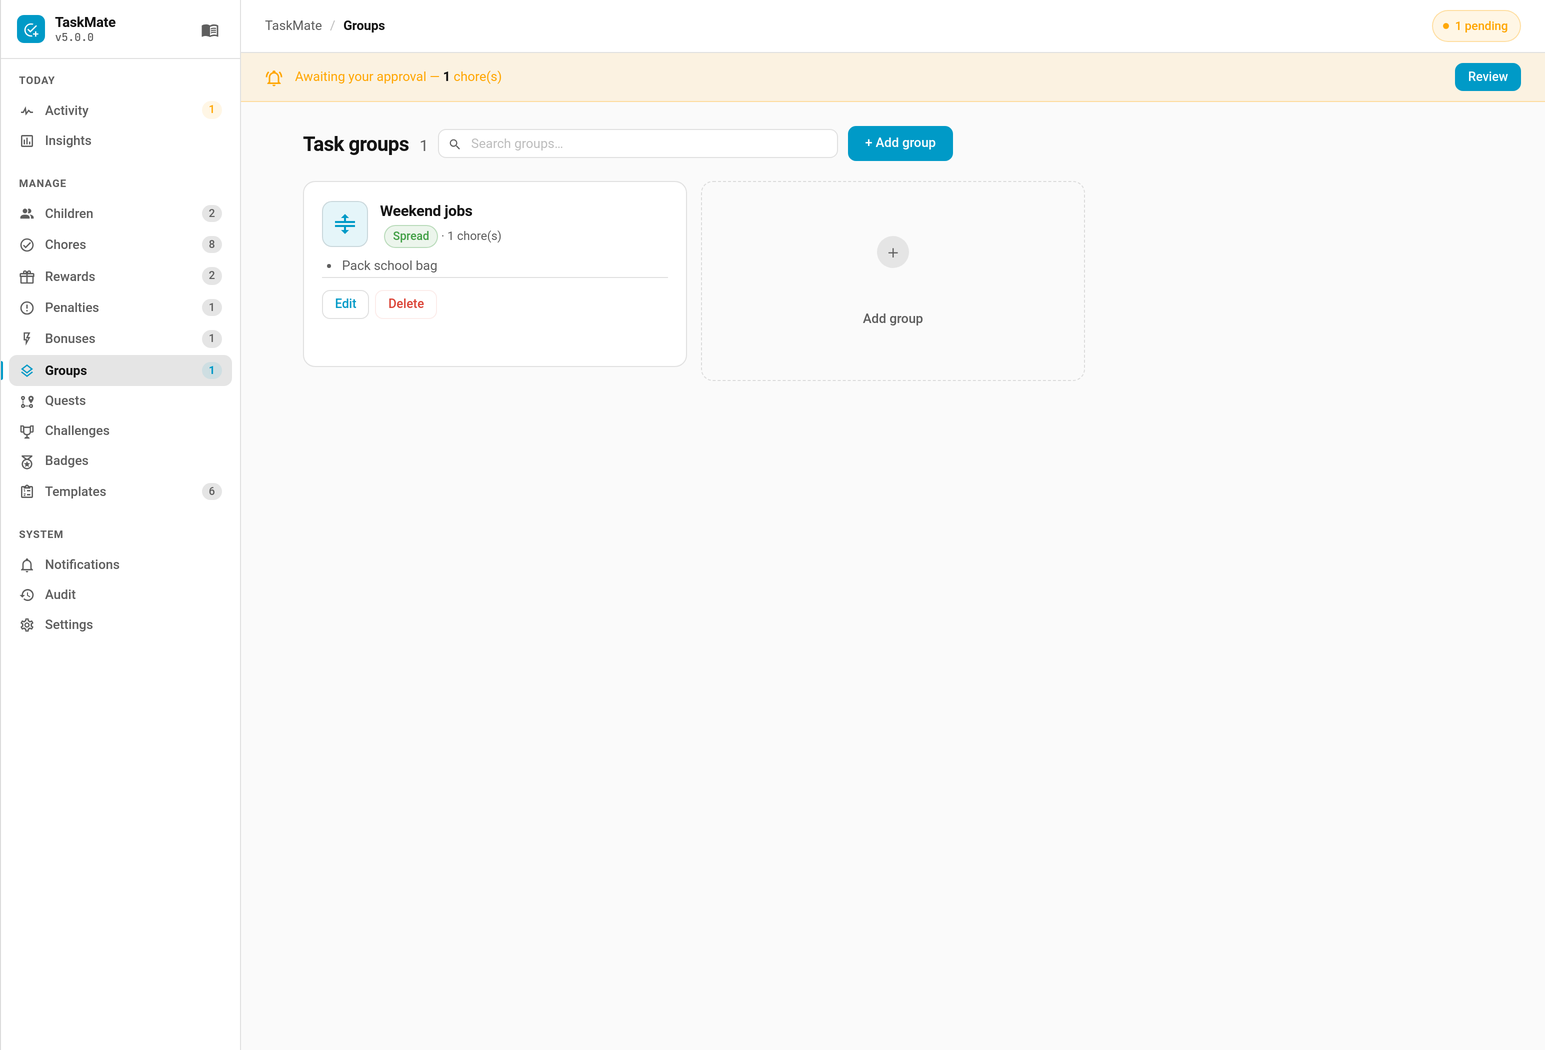Viewport: 1545px width, 1050px height.
Task: Click the Bonuses lightning icon
Action: point(27,339)
